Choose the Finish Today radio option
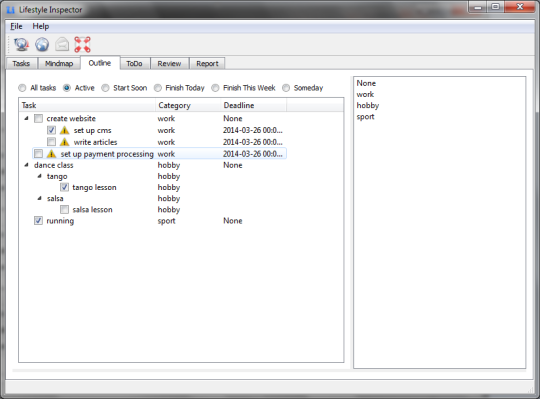The height and width of the screenshot is (399, 540). (157, 88)
